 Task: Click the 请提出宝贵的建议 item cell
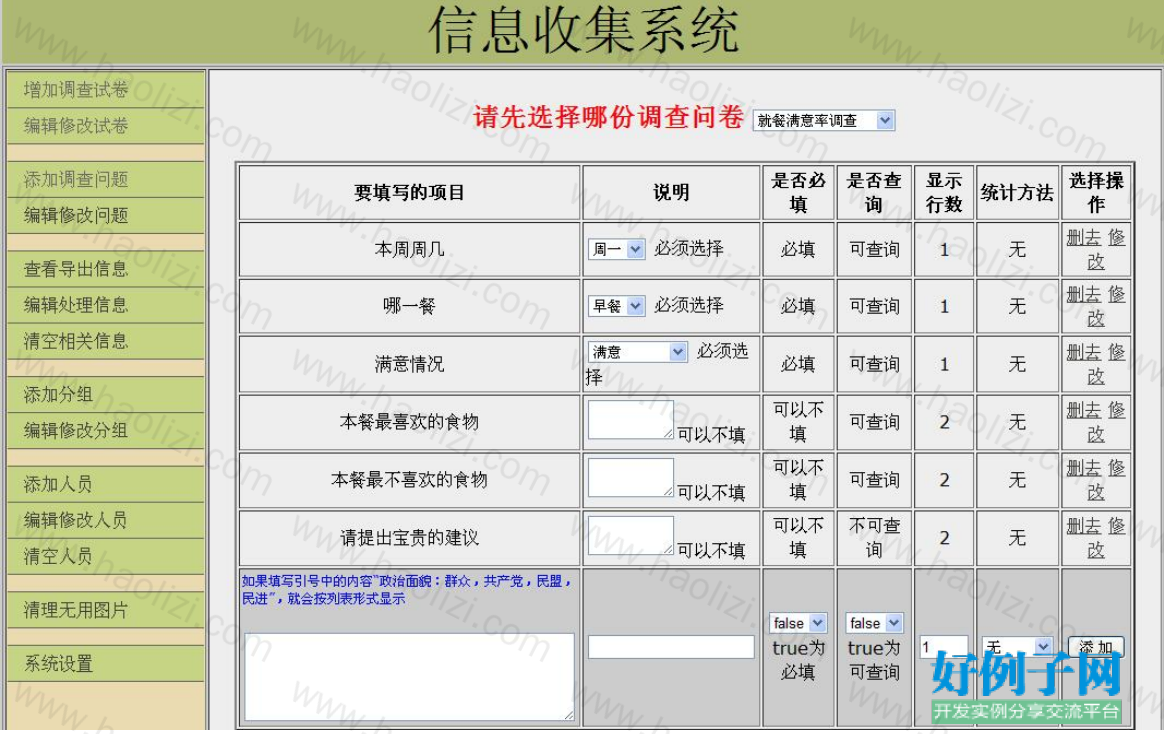(x=409, y=538)
